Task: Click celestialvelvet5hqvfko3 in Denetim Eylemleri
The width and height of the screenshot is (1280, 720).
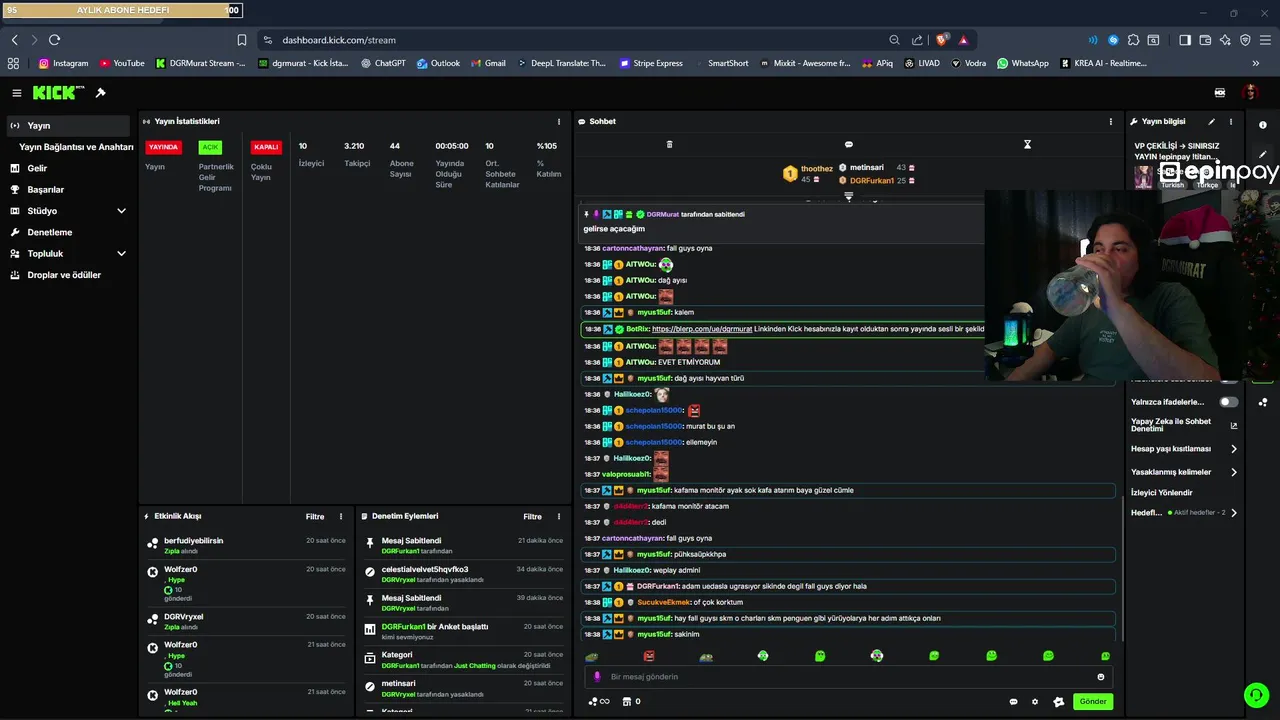Action: pyautogui.click(x=425, y=570)
